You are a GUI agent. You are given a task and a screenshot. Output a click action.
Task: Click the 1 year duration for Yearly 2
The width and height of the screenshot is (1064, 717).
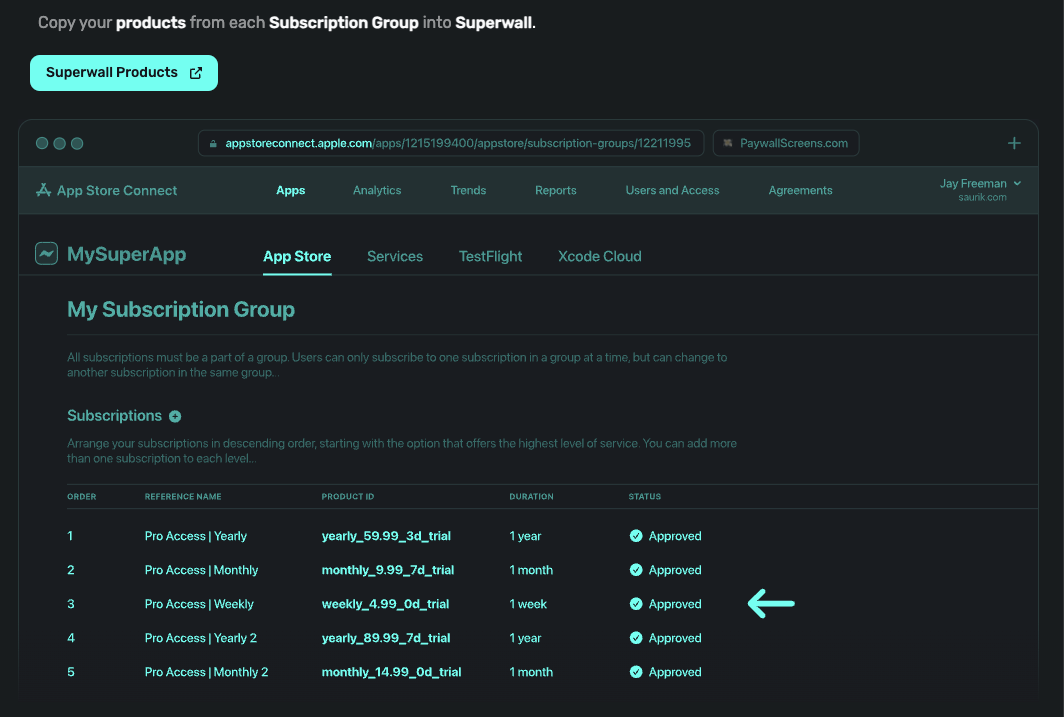(525, 638)
